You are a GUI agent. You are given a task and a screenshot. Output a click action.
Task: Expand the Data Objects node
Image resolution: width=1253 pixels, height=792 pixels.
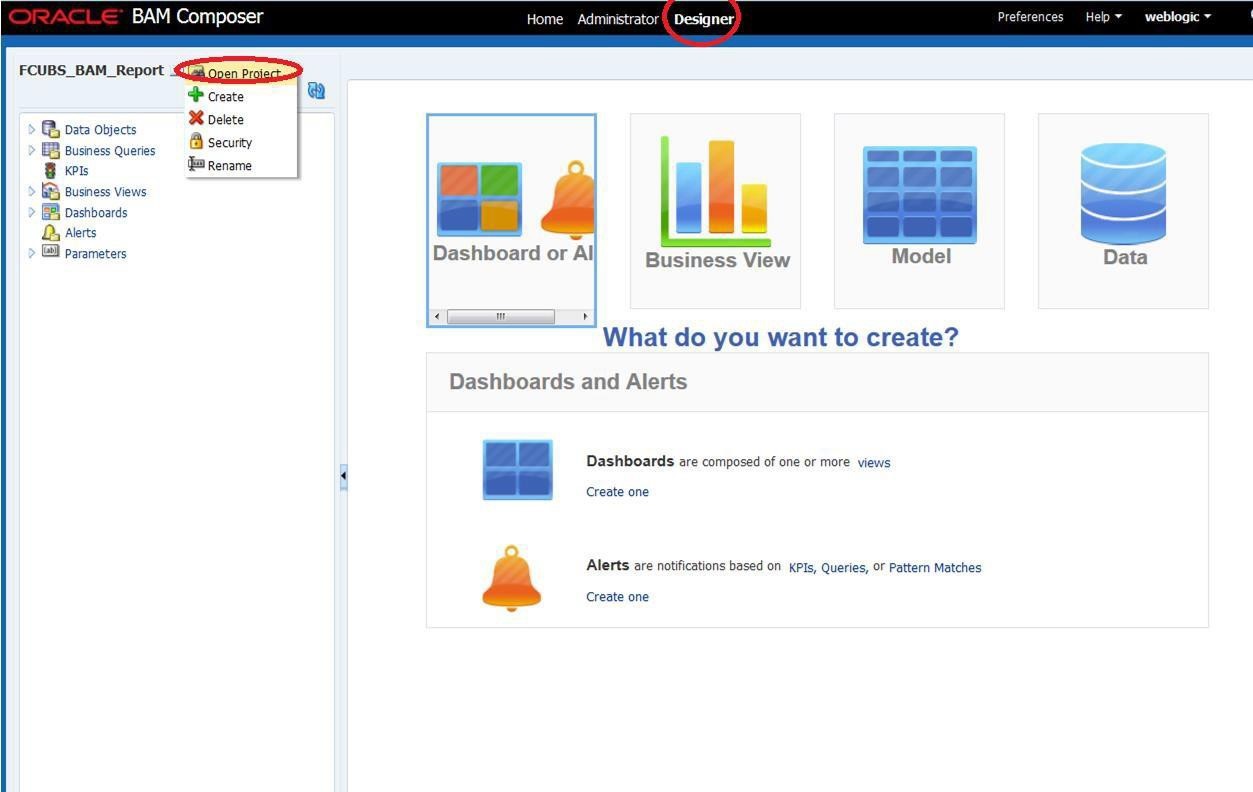[x=32, y=129]
